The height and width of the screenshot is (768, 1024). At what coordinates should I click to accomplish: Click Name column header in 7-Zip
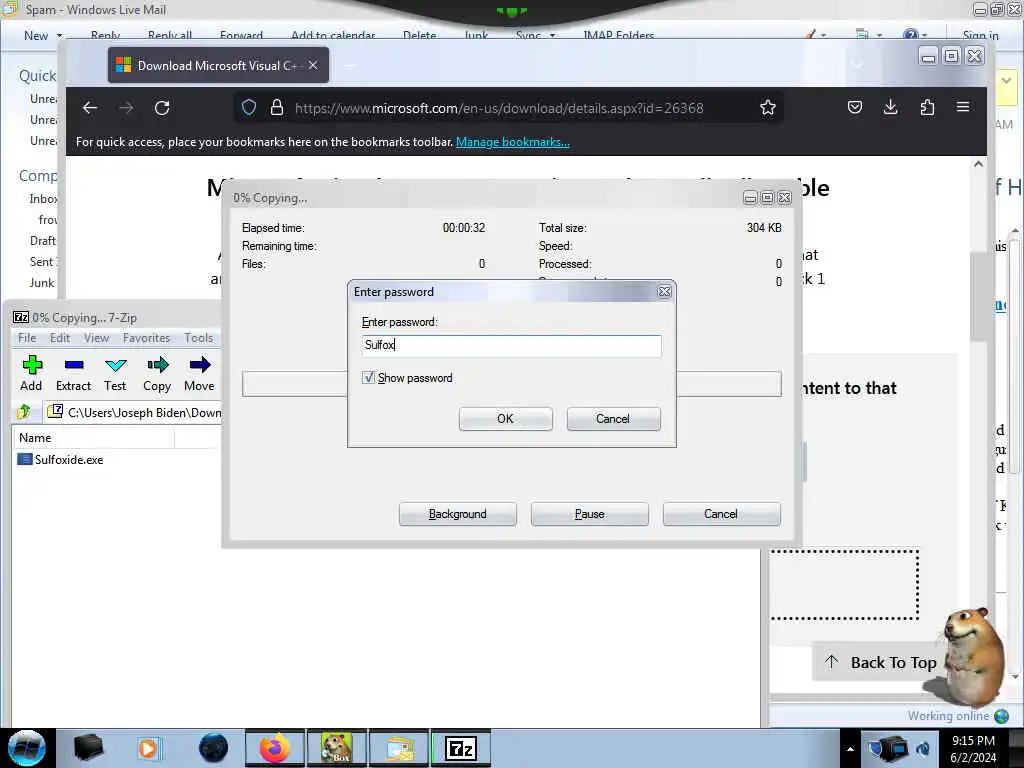[x=93, y=438]
